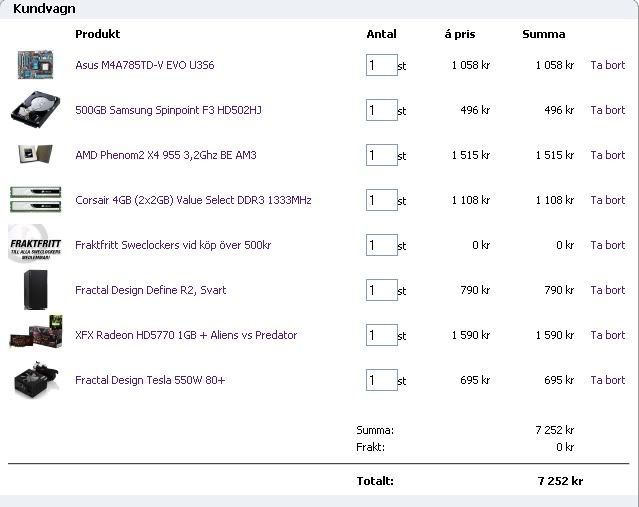The height and width of the screenshot is (507, 639).
Task: Open the XFX Radeon HD5770 1GB product link
Action: [186, 335]
